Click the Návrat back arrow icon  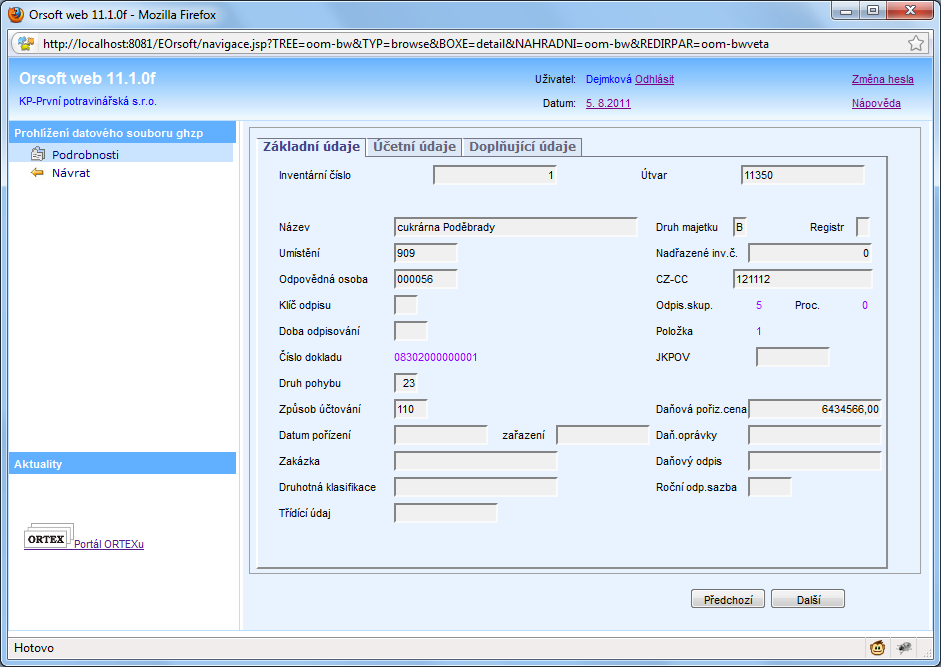(38, 173)
